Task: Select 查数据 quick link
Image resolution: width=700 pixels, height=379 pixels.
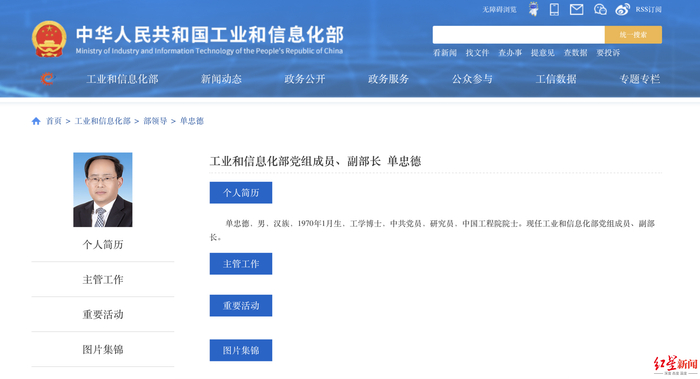Action: 575,53
